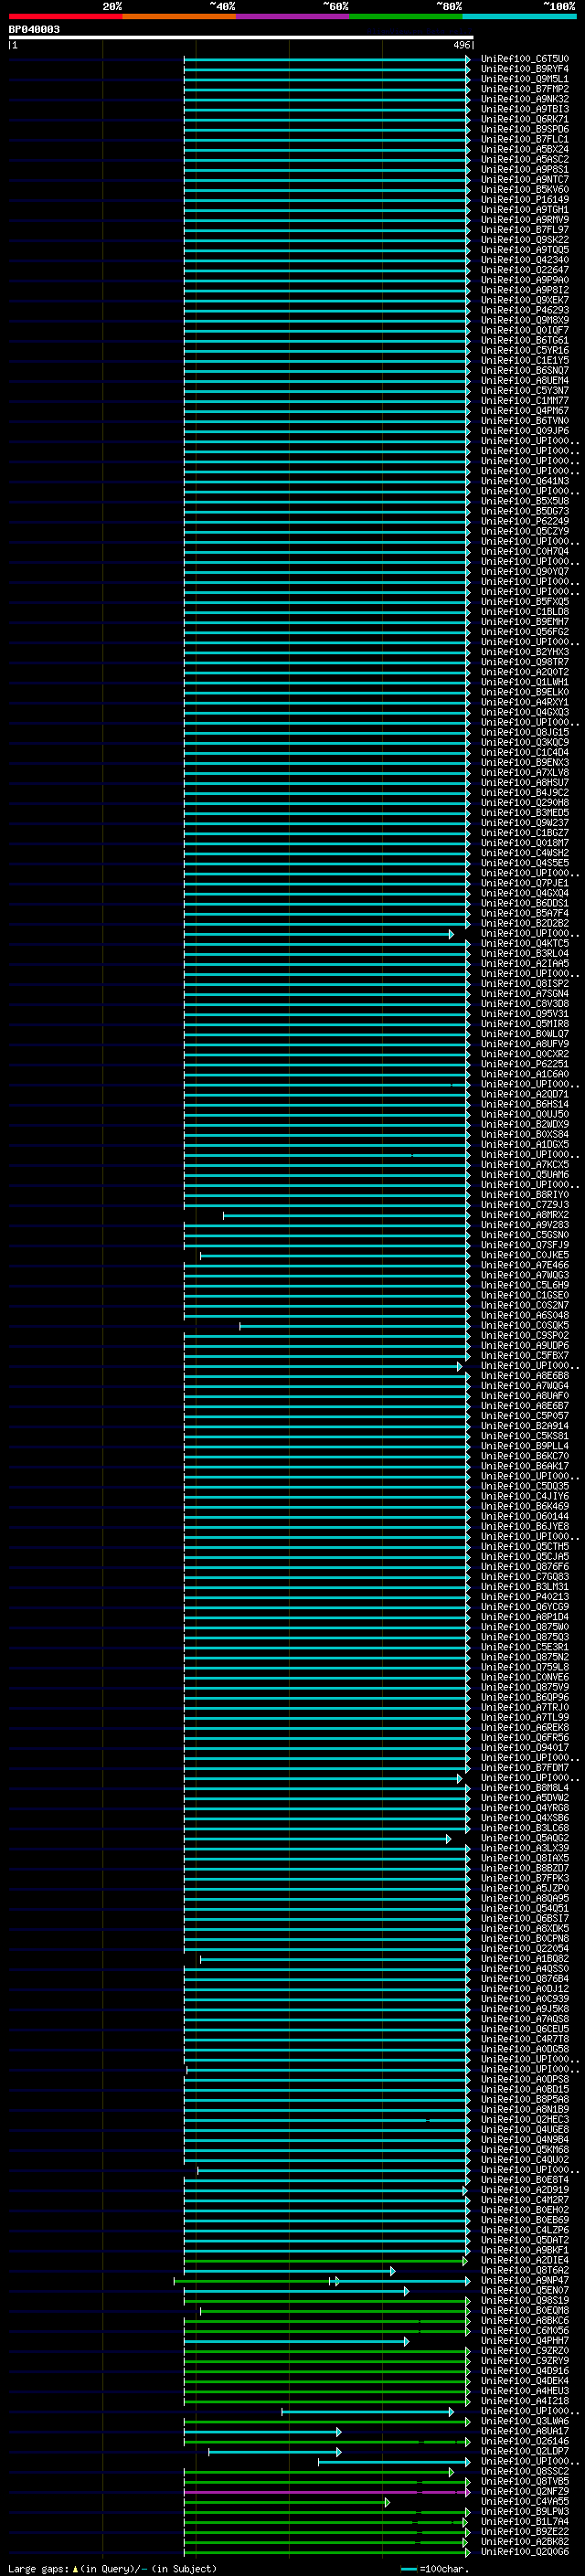Select hit UniRef100_Q6RK71
585x2576 pixels.
[525, 119]
